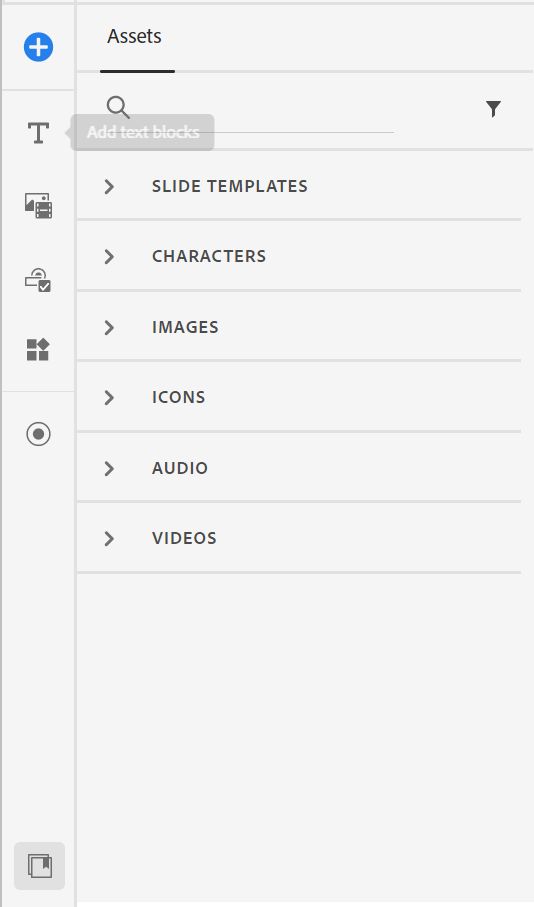This screenshot has width=534, height=907.
Task: Select the ICONS section label
Action: pyautogui.click(x=178, y=397)
